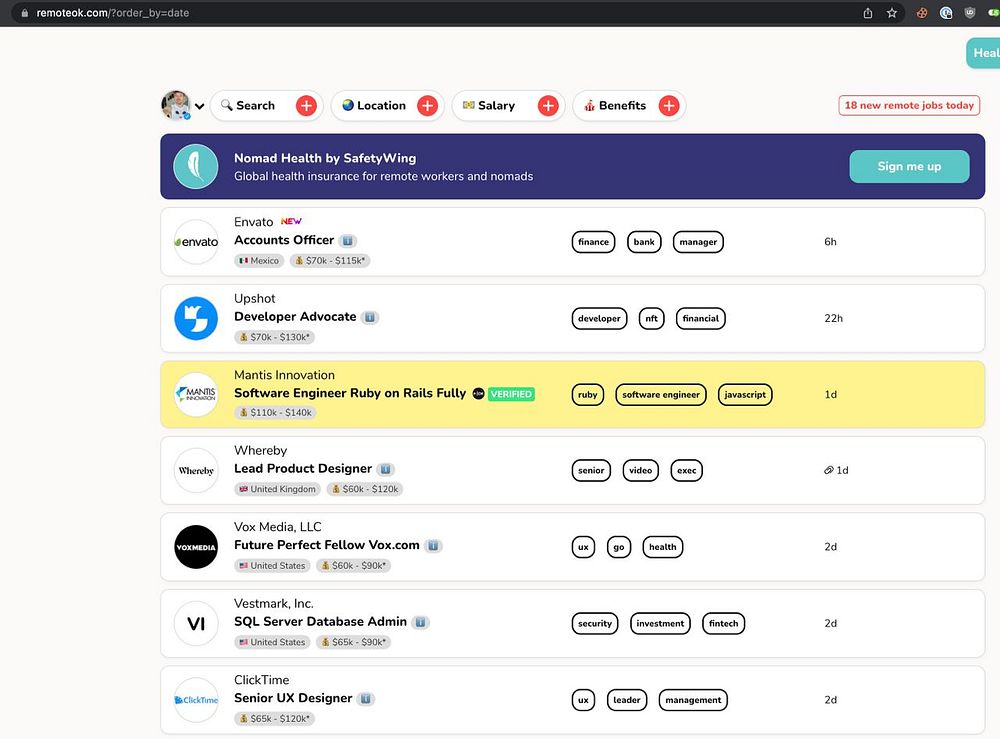
Task: Click the 18 new remote jobs today badge
Action: (x=909, y=105)
